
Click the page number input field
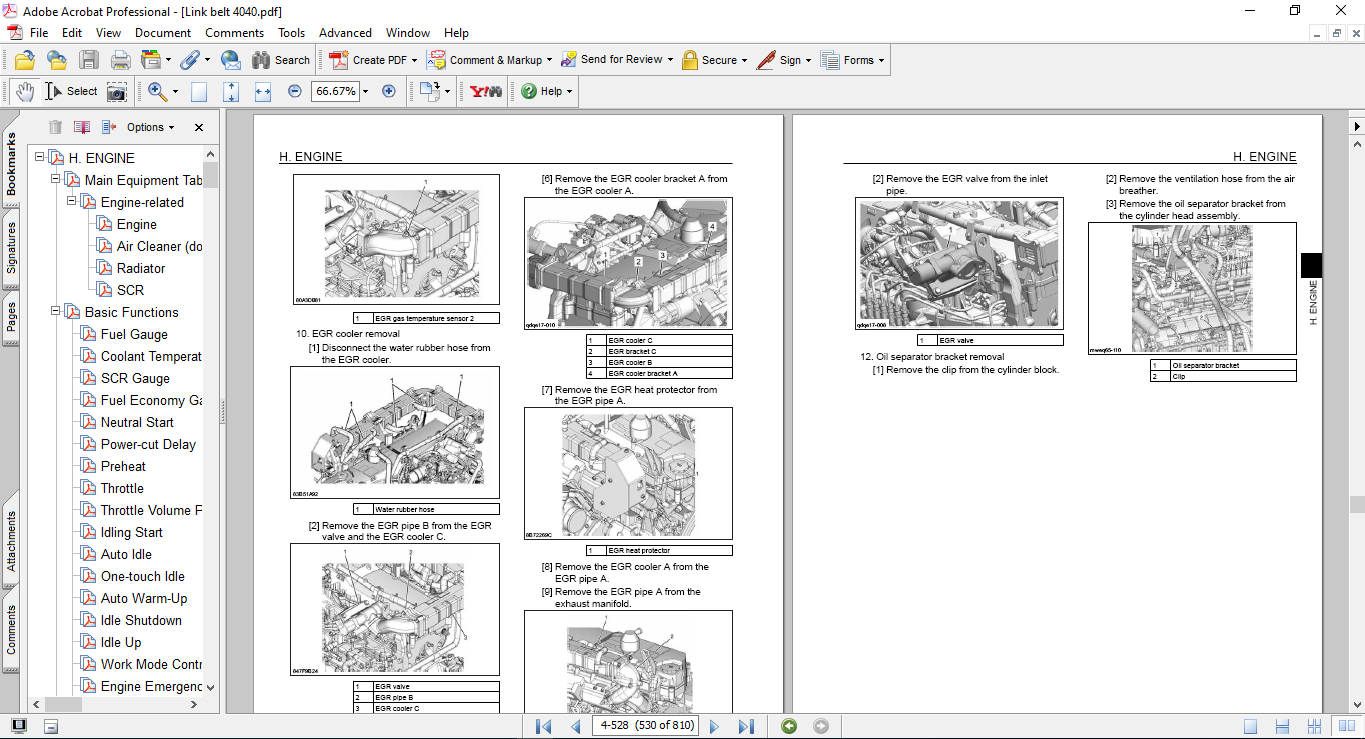tap(647, 726)
